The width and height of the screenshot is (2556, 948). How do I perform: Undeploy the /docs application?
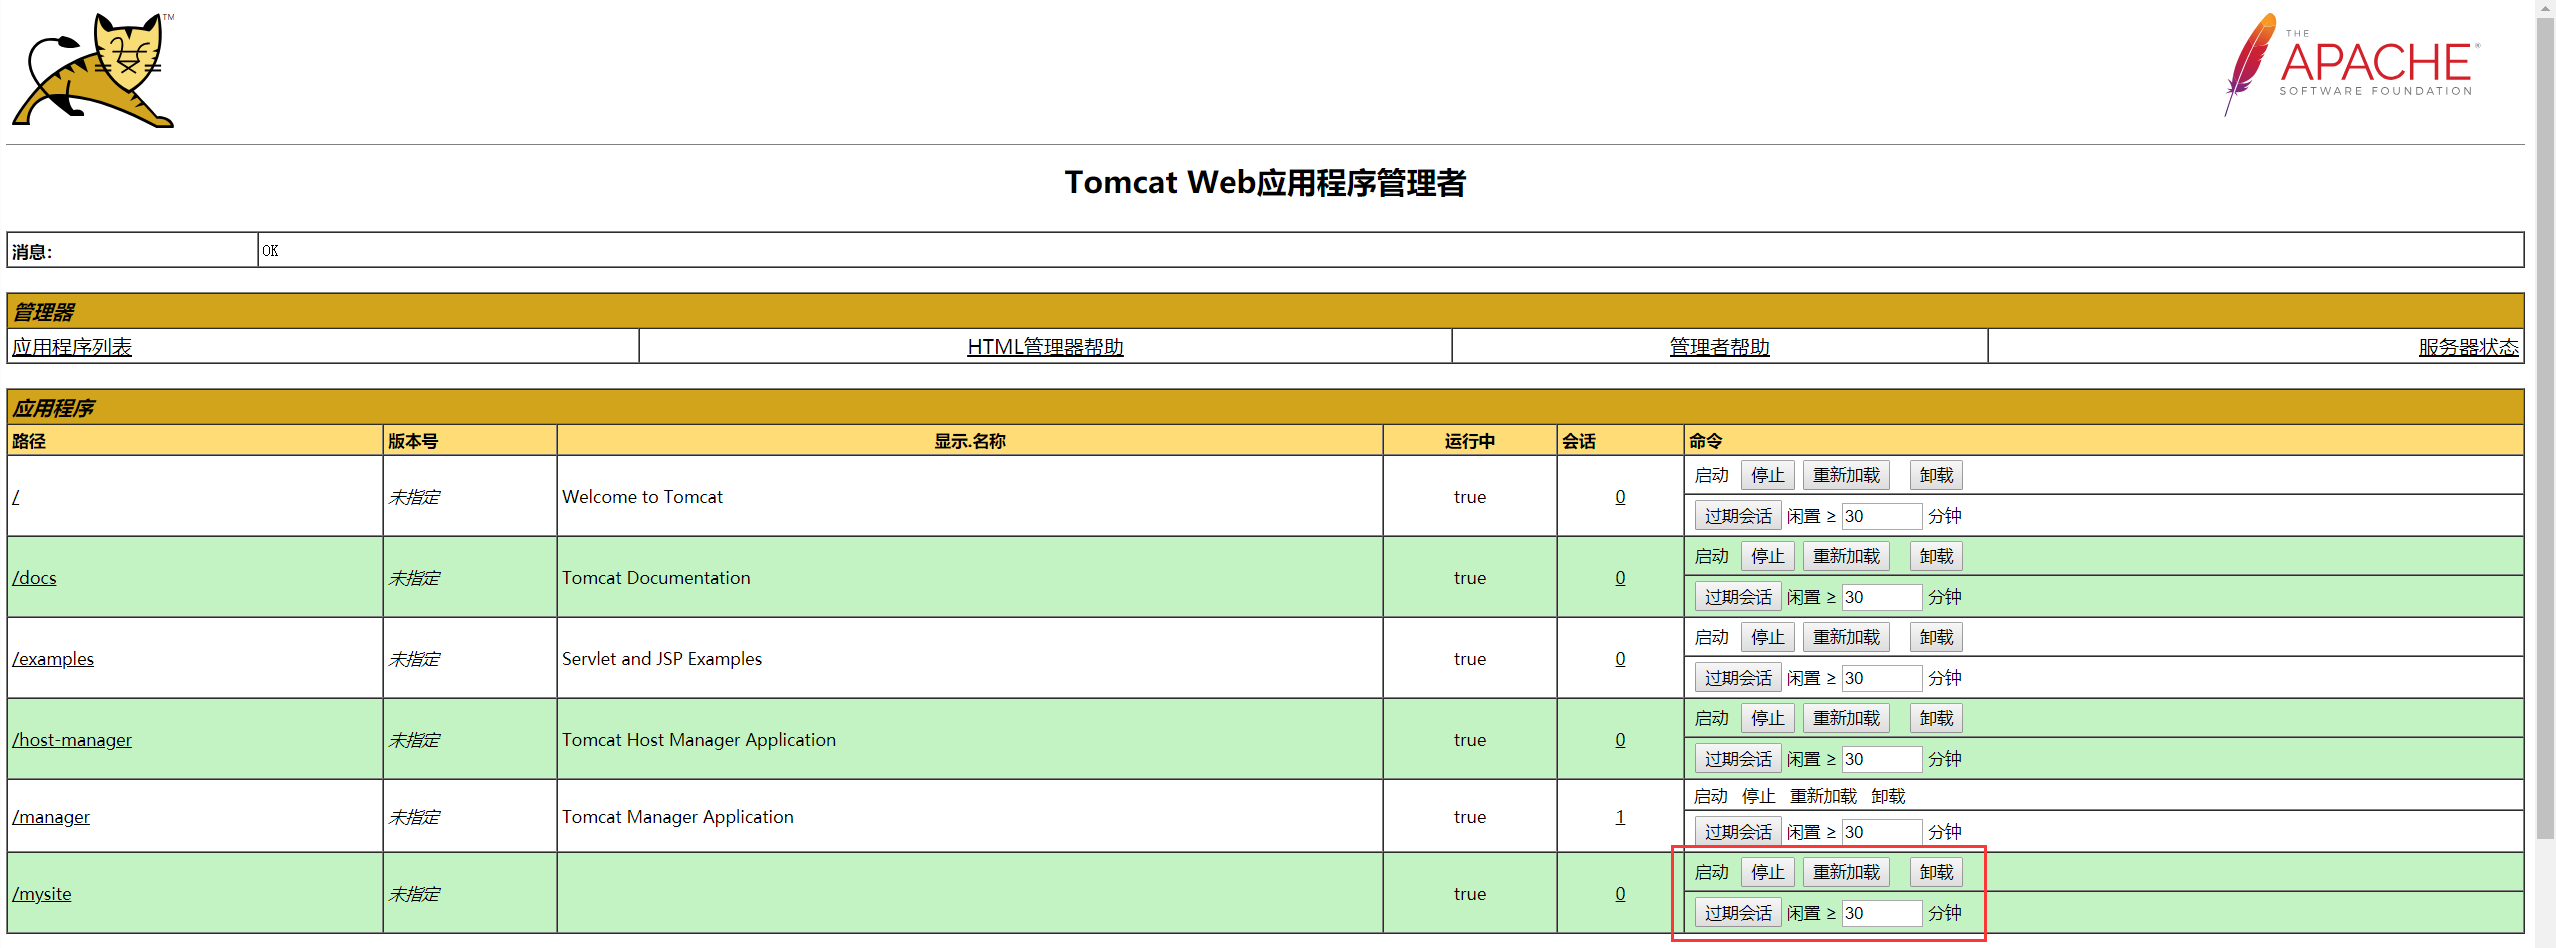1936,556
